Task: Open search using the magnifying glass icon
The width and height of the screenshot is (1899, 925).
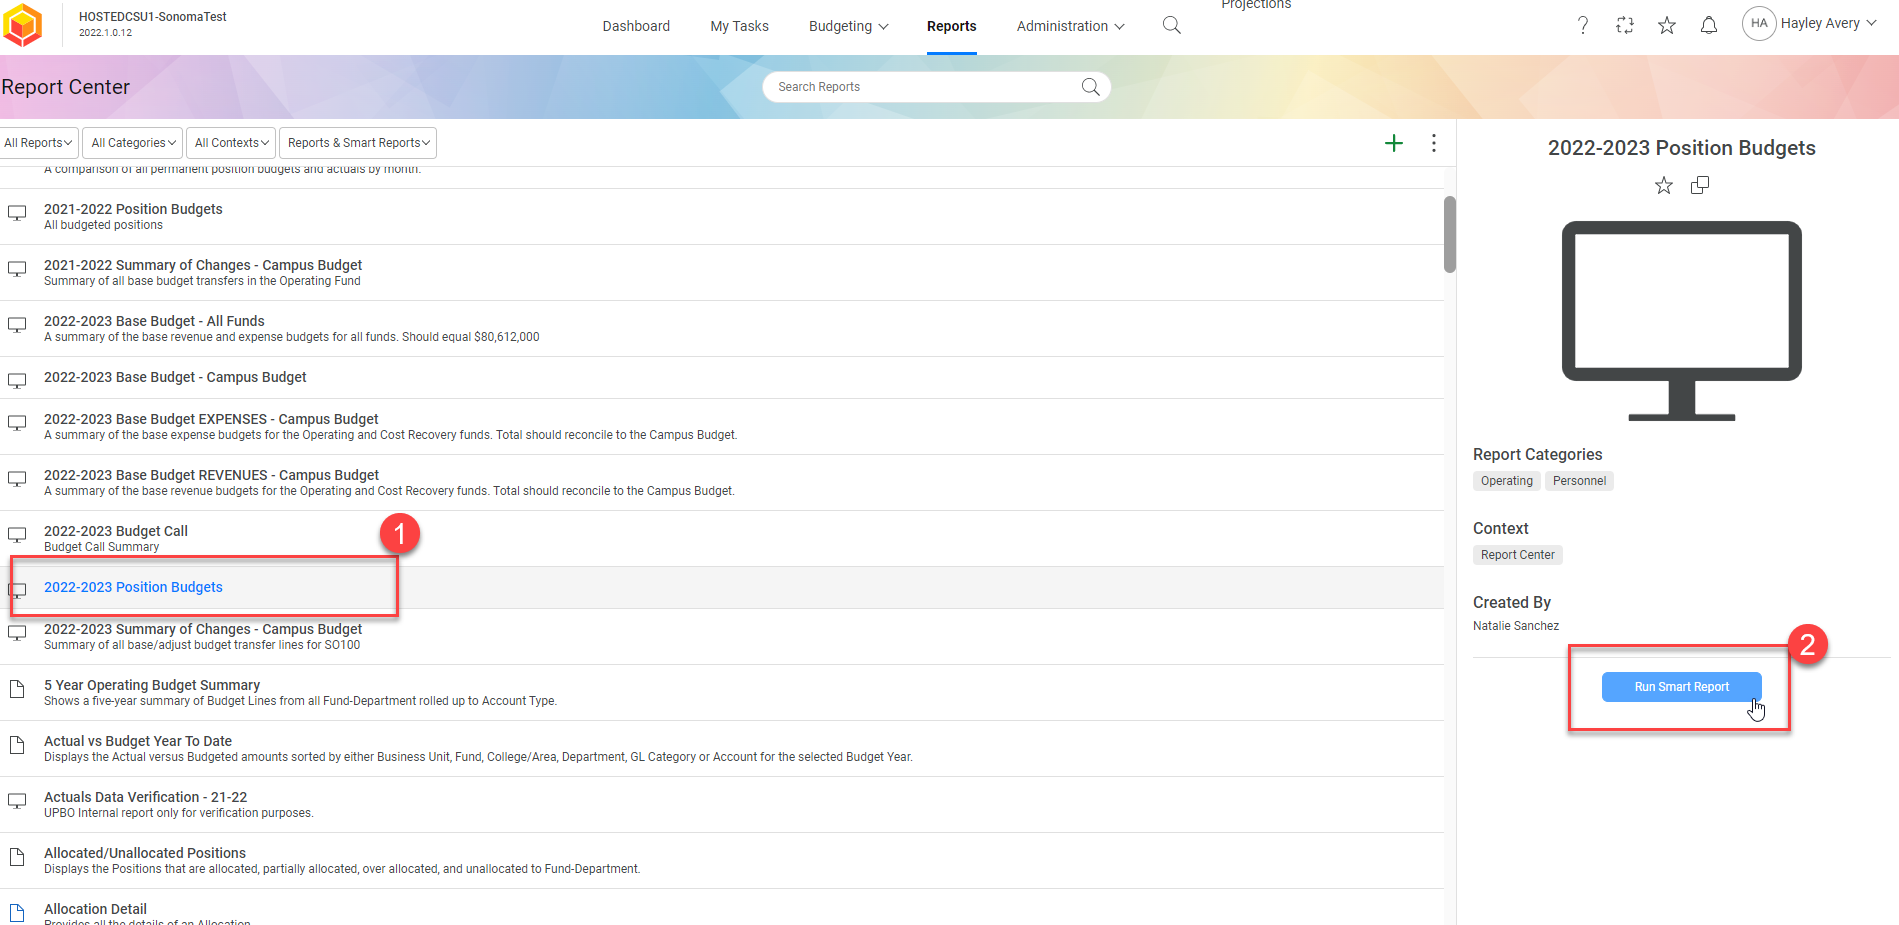Action: click(x=1170, y=25)
